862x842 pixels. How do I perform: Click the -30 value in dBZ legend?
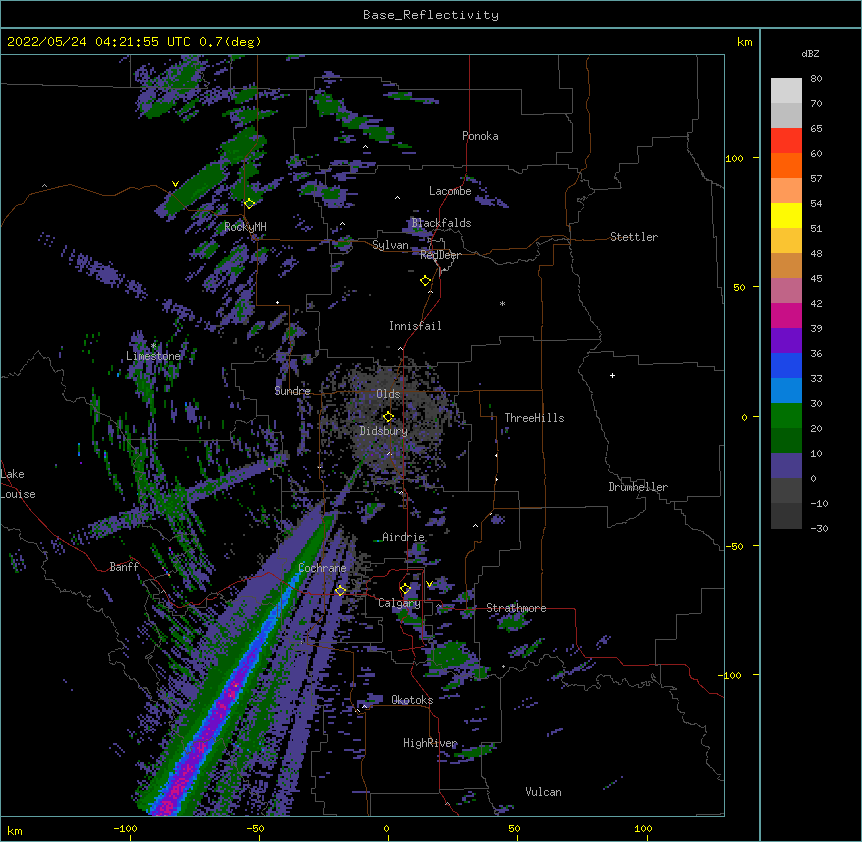(819, 529)
